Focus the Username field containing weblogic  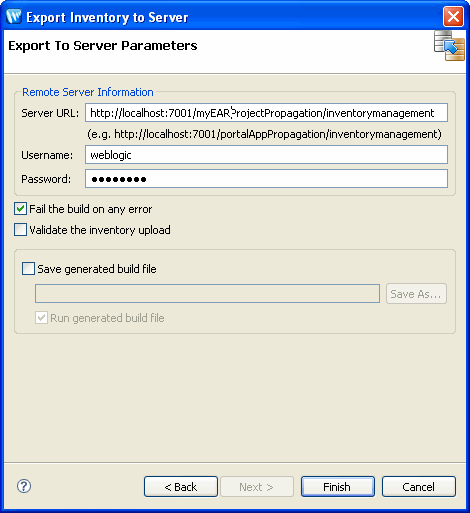tap(266, 155)
